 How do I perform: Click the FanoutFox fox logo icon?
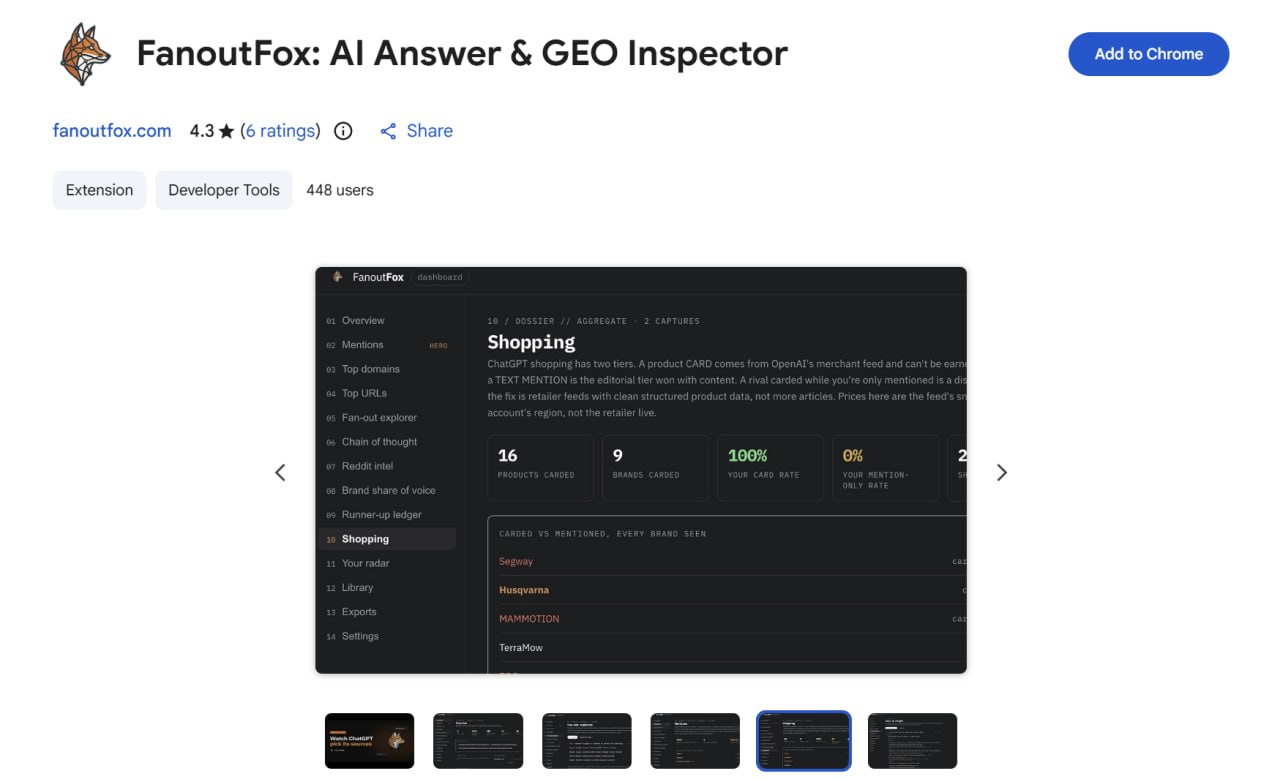[x=85, y=54]
